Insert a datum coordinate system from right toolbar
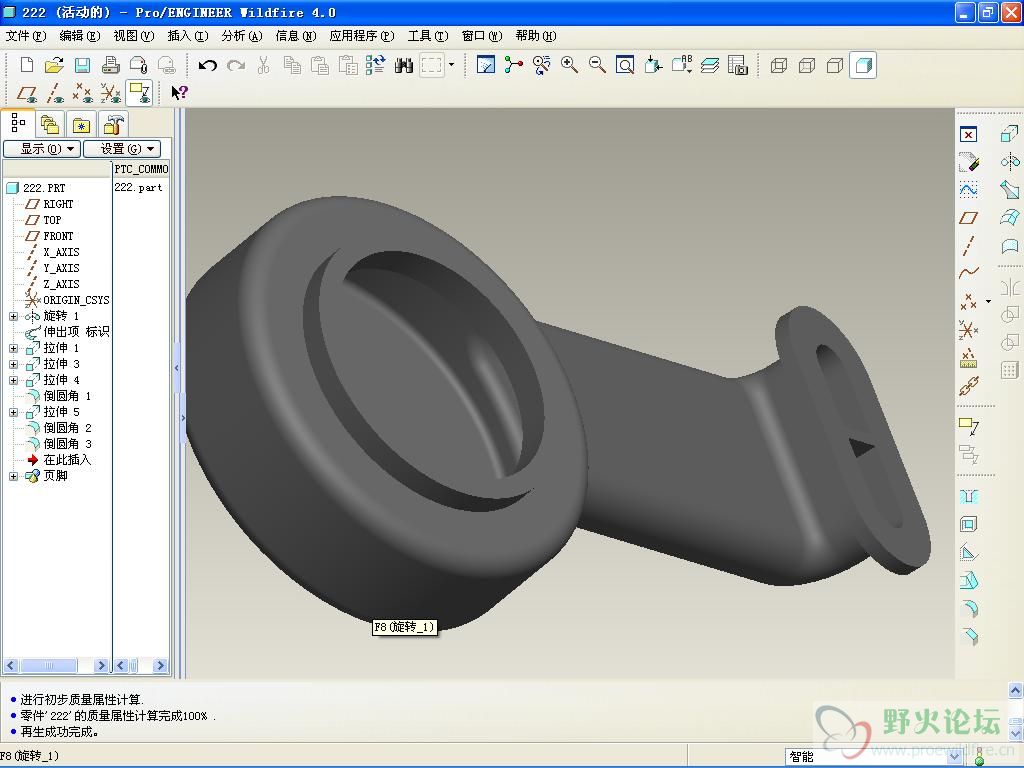 click(x=968, y=330)
